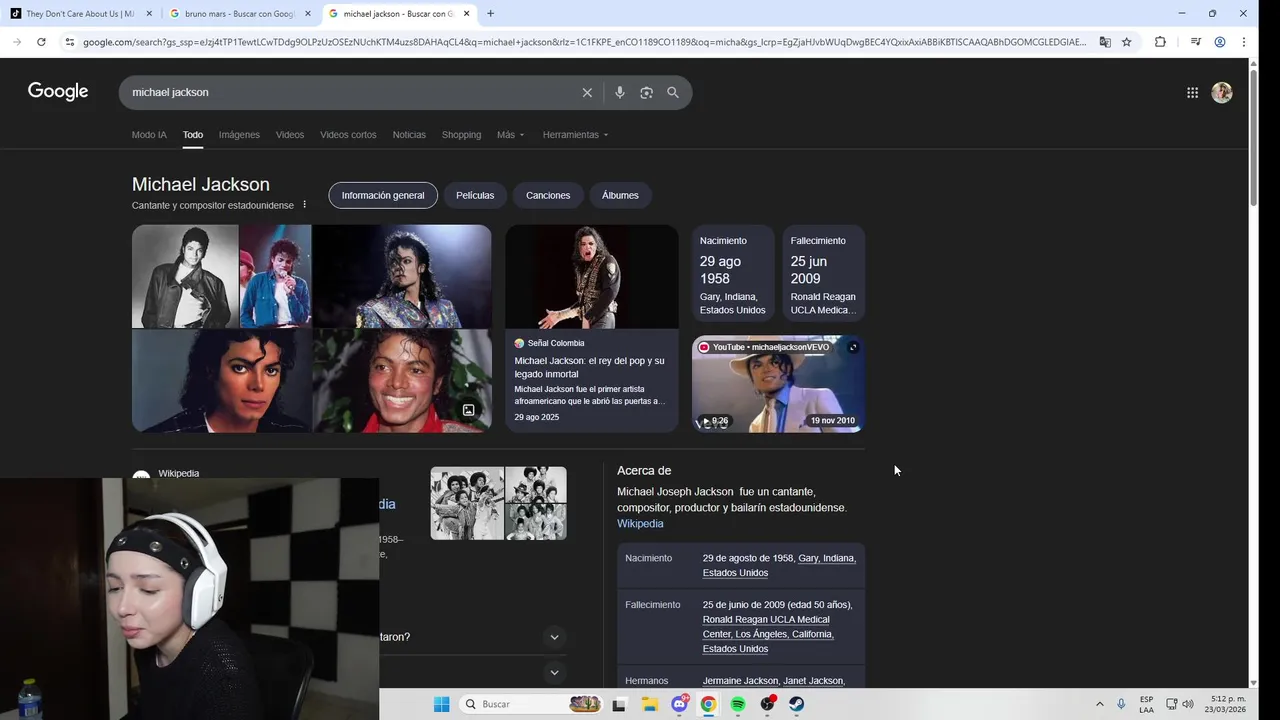This screenshot has width=1280, height=720.
Task: Show hidden system tray icons
Action: pyautogui.click(x=1100, y=704)
